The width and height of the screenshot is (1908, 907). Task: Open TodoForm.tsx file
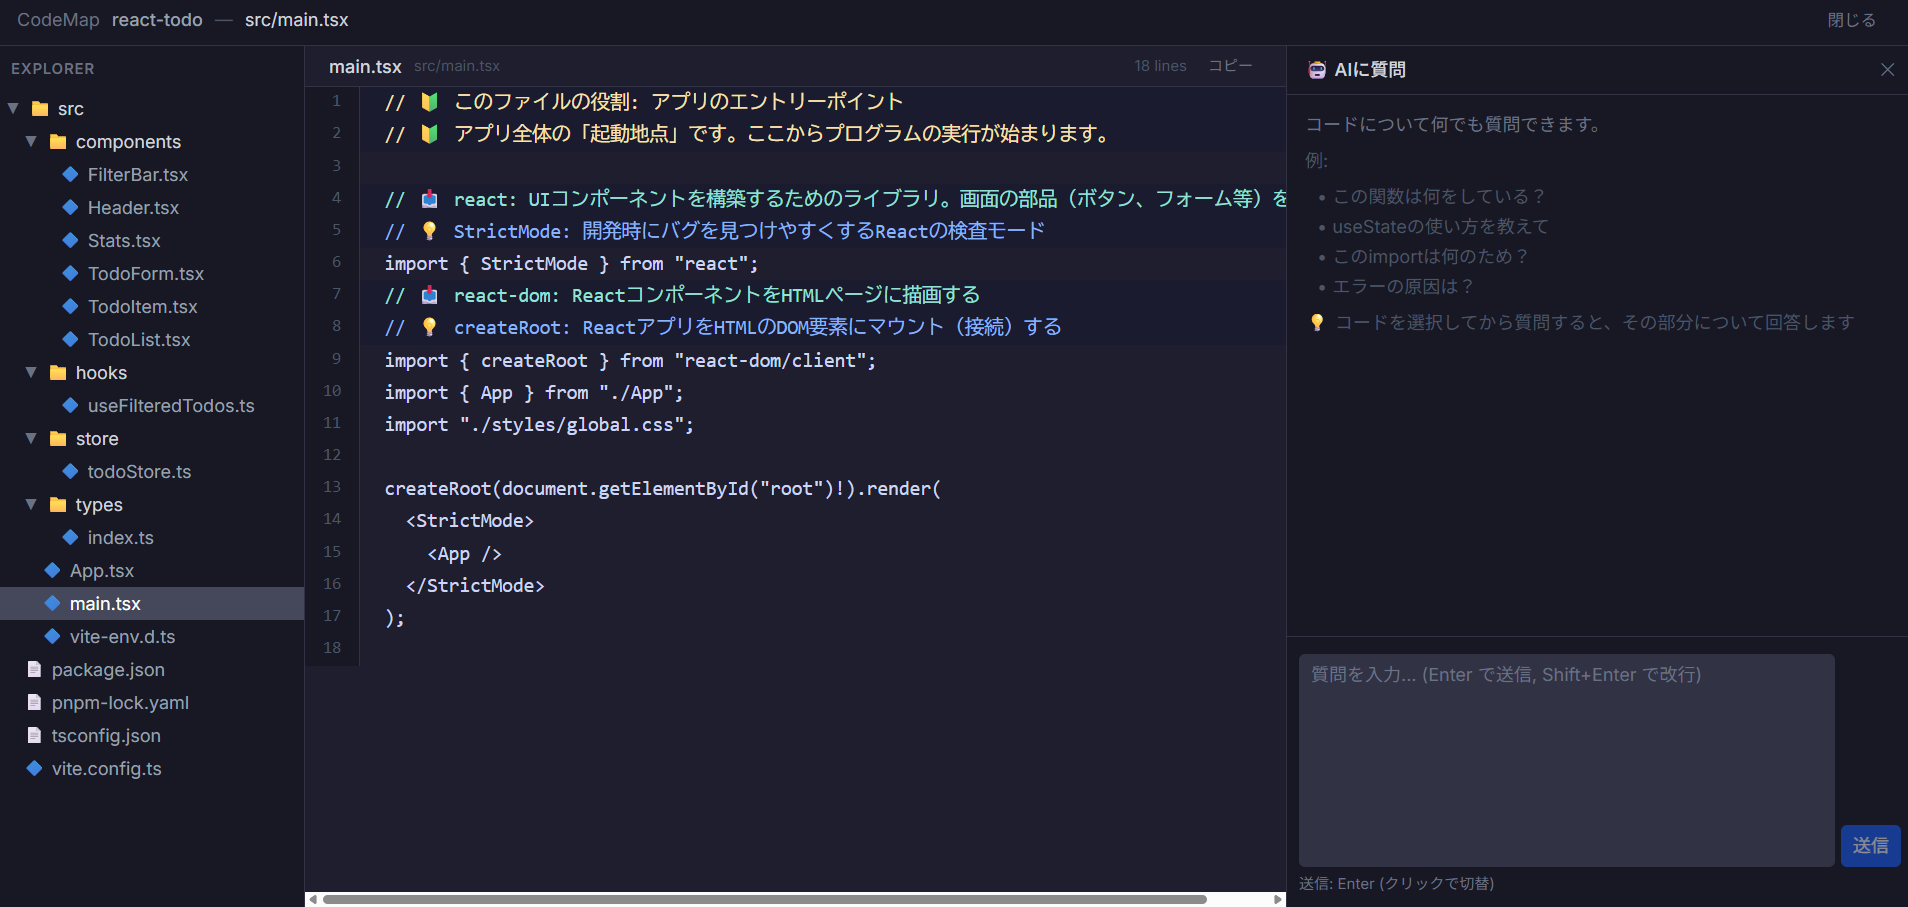(146, 273)
